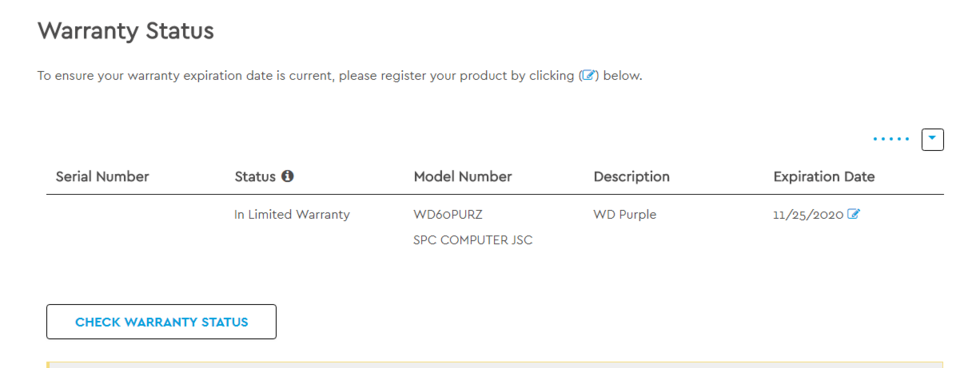This screenshot has height=368, width=960.
Task: Click the Warranty Status page heading
Action: 126,30
